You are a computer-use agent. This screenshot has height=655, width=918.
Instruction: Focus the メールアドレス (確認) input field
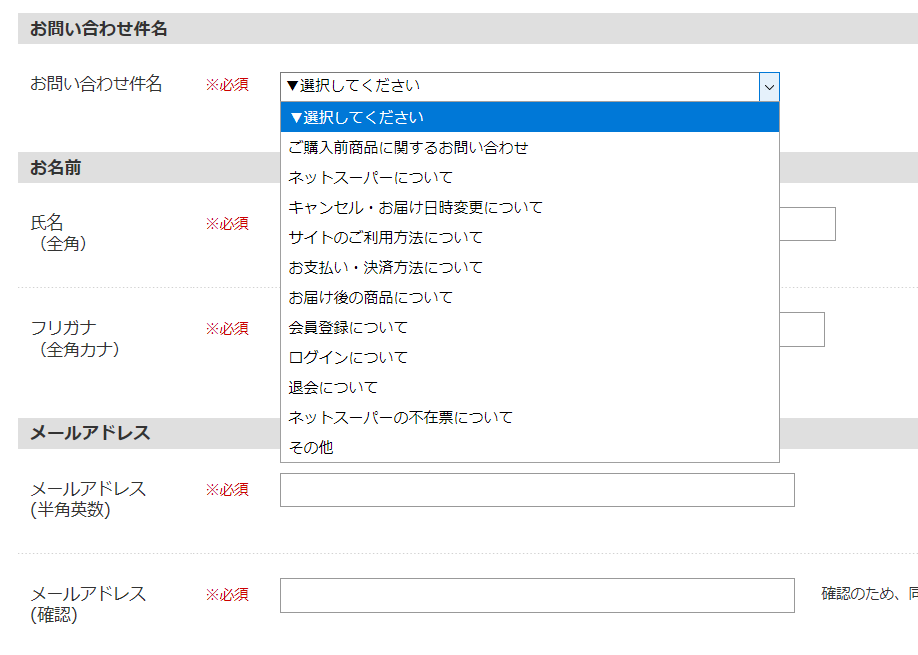click(537, 595)
